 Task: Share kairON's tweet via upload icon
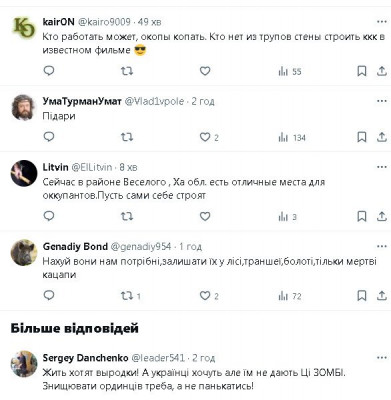point(382,71)
